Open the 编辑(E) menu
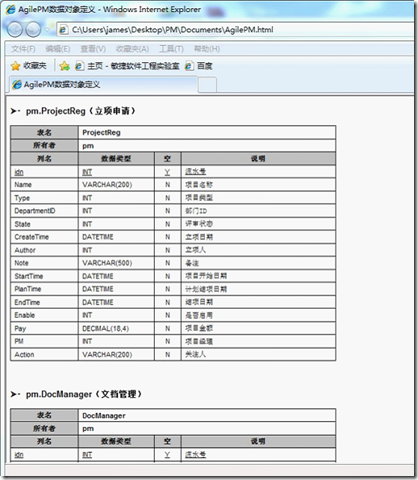Image resolution: width=418 pixels, height=480 pixels. (x=58, y=49)
